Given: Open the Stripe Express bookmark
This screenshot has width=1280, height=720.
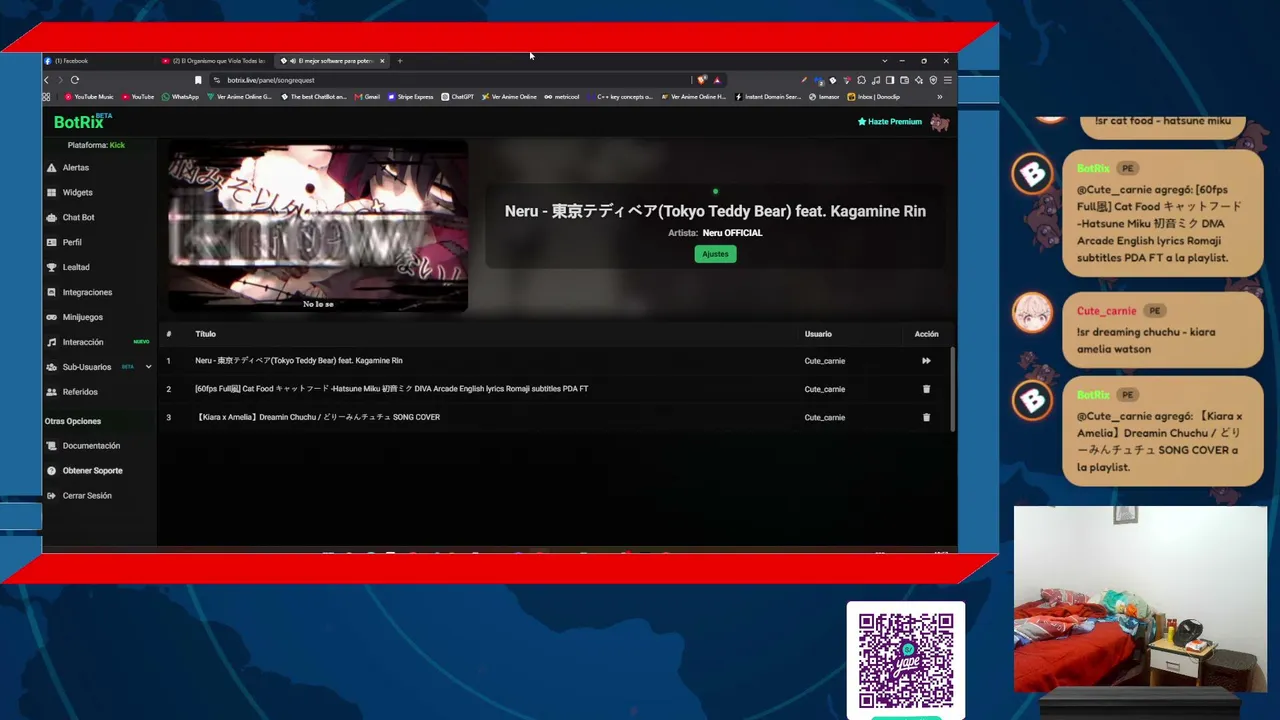Looking at the screenshot, I should 411,97.
